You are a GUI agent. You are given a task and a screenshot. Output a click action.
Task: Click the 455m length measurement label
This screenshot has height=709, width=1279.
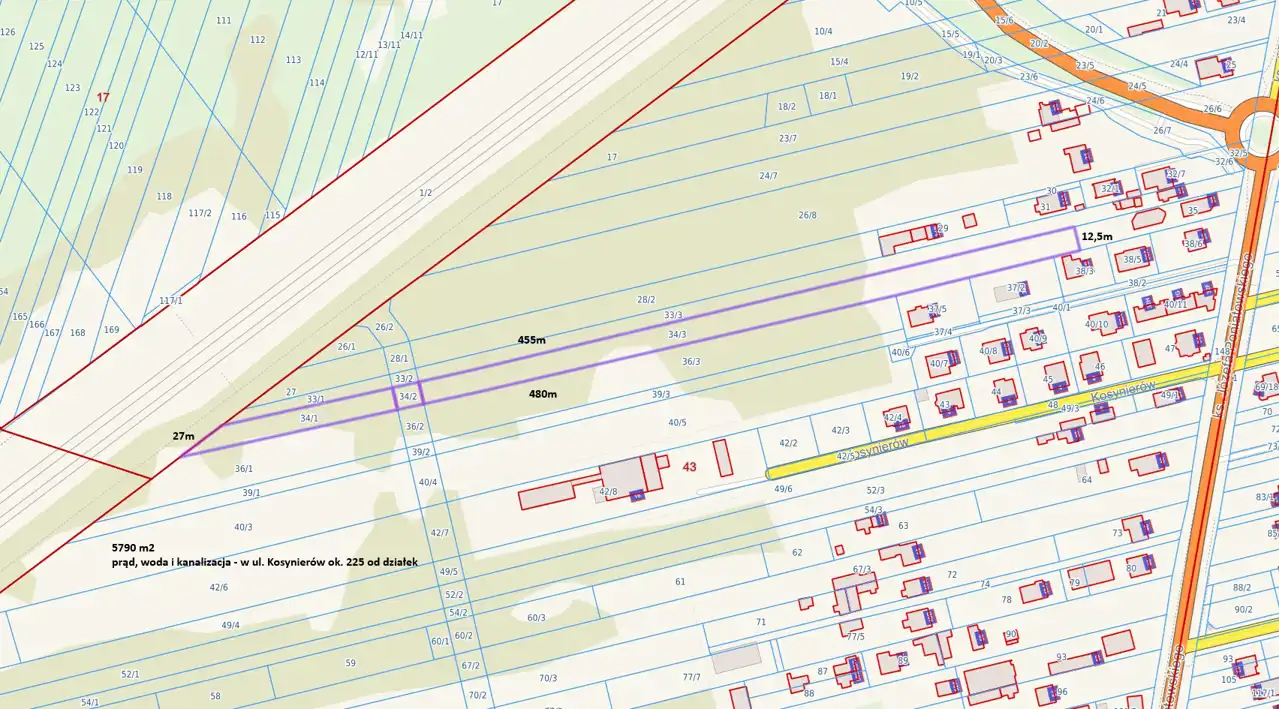pos(531,340)
